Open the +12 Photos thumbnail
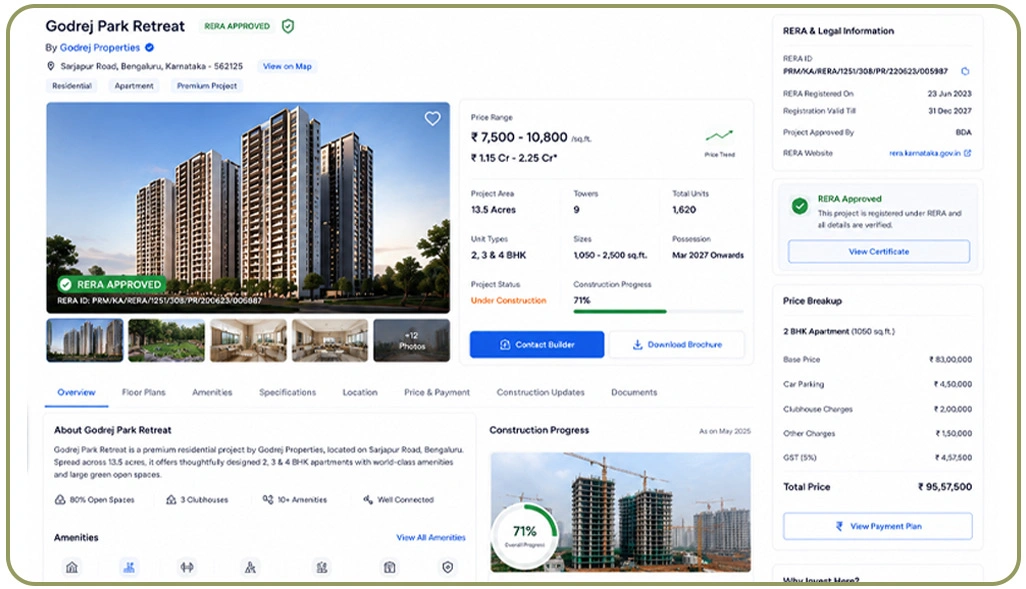1026x589 pixels. [412, 340]
